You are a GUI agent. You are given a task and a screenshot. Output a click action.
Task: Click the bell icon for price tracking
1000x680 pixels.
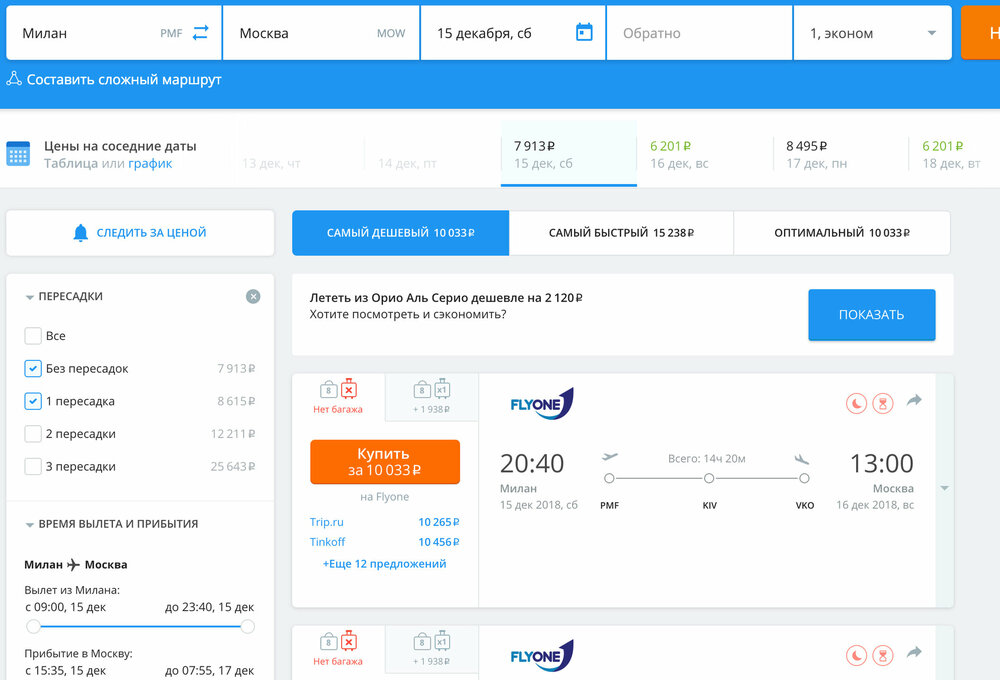point(80,233)
